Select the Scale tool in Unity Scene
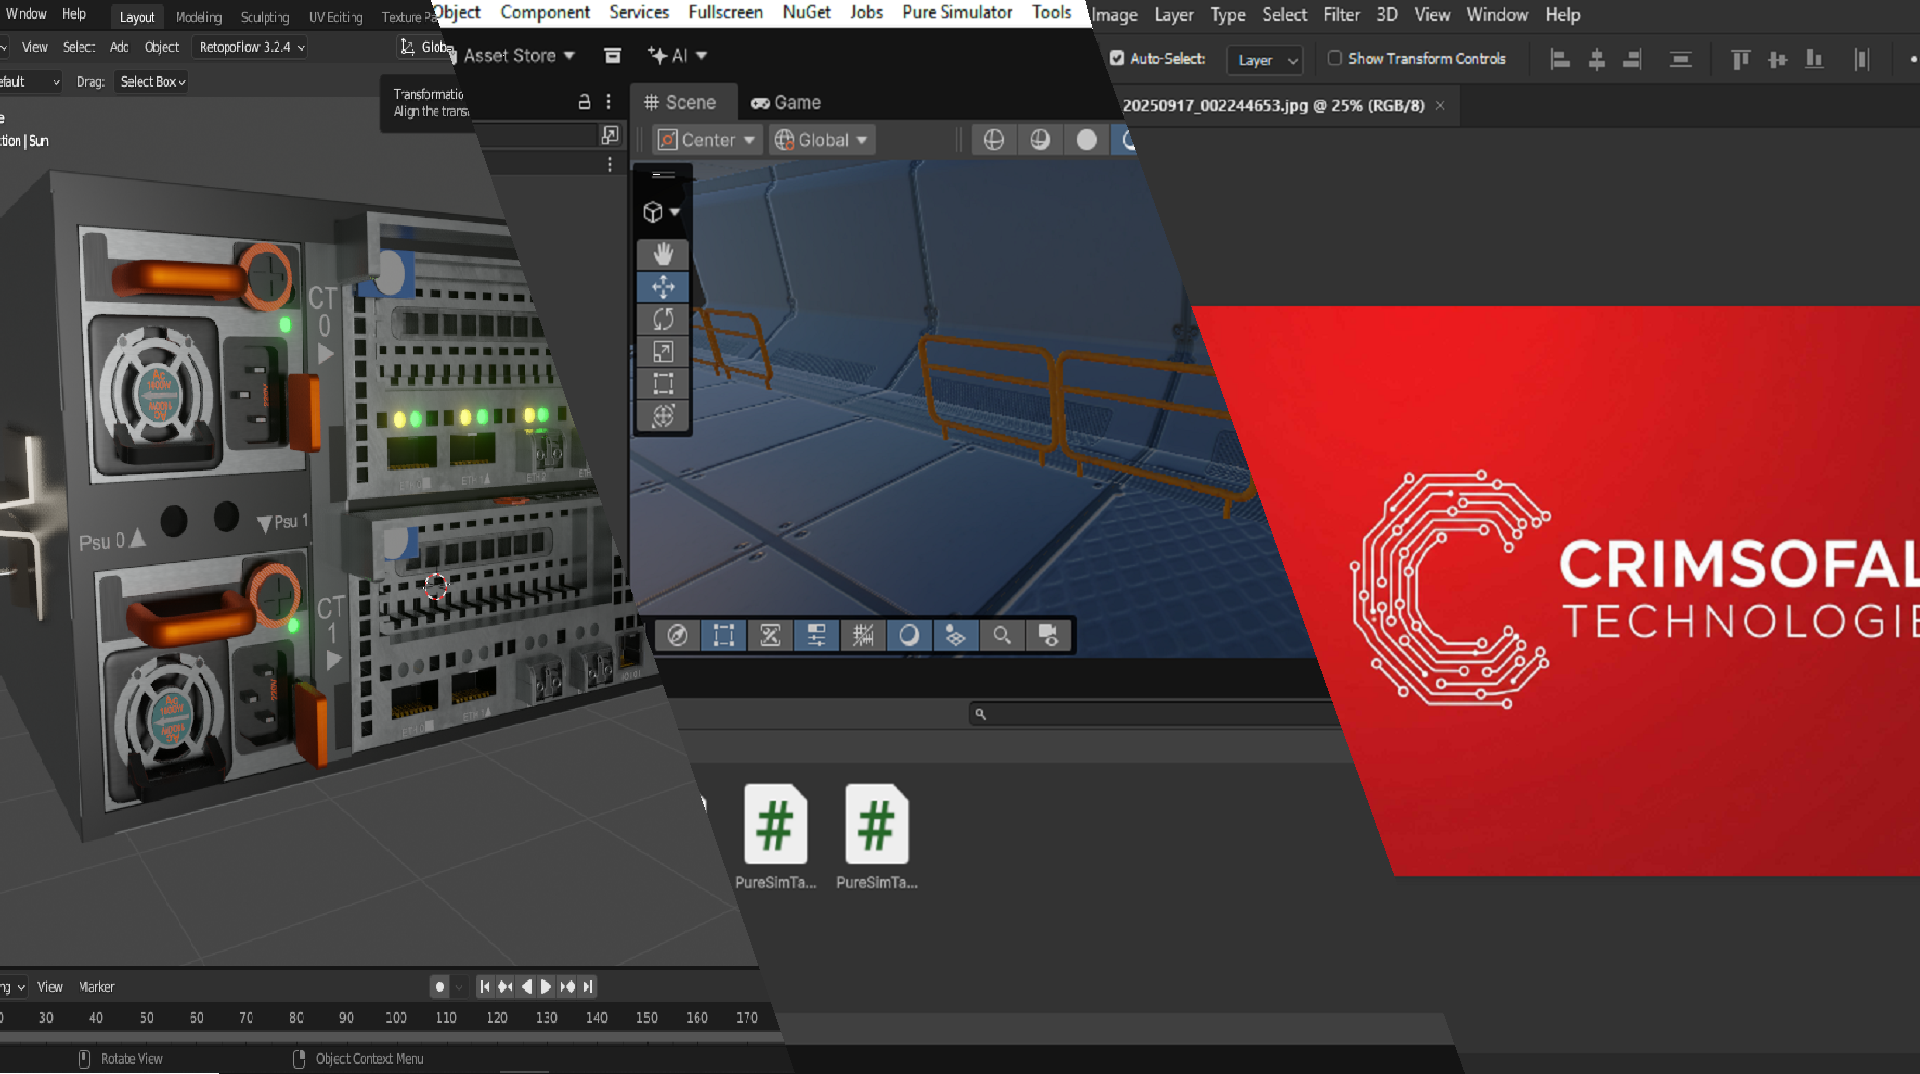The height and width of the screenshot is (1074, 1920). 663,352
